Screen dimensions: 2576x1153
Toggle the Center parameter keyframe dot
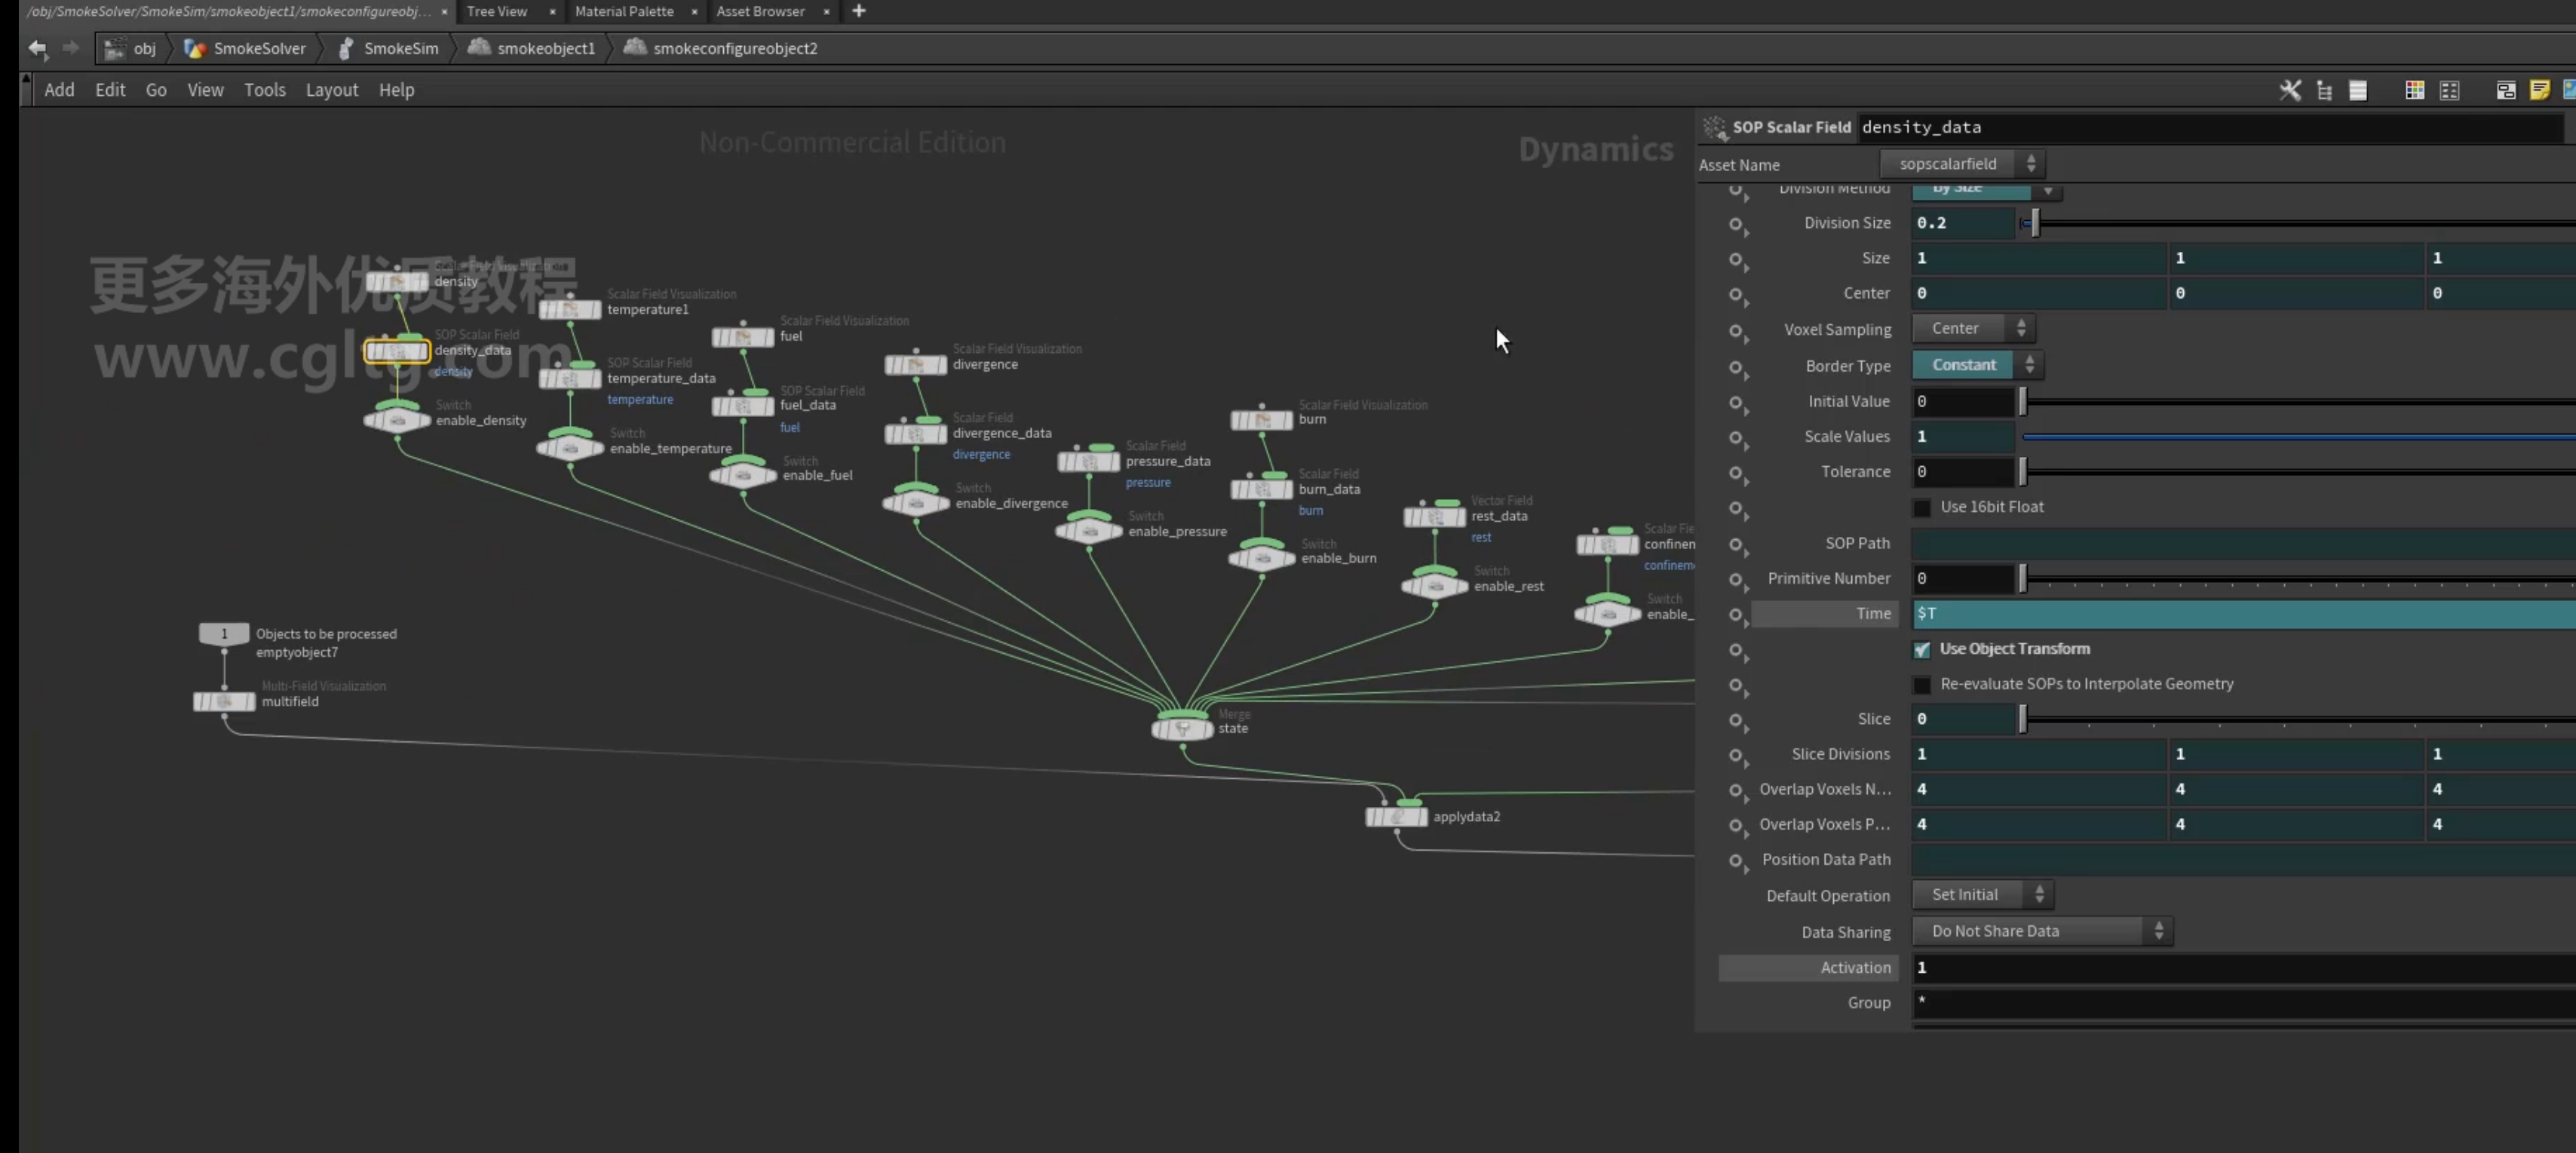pos(1736,294)
